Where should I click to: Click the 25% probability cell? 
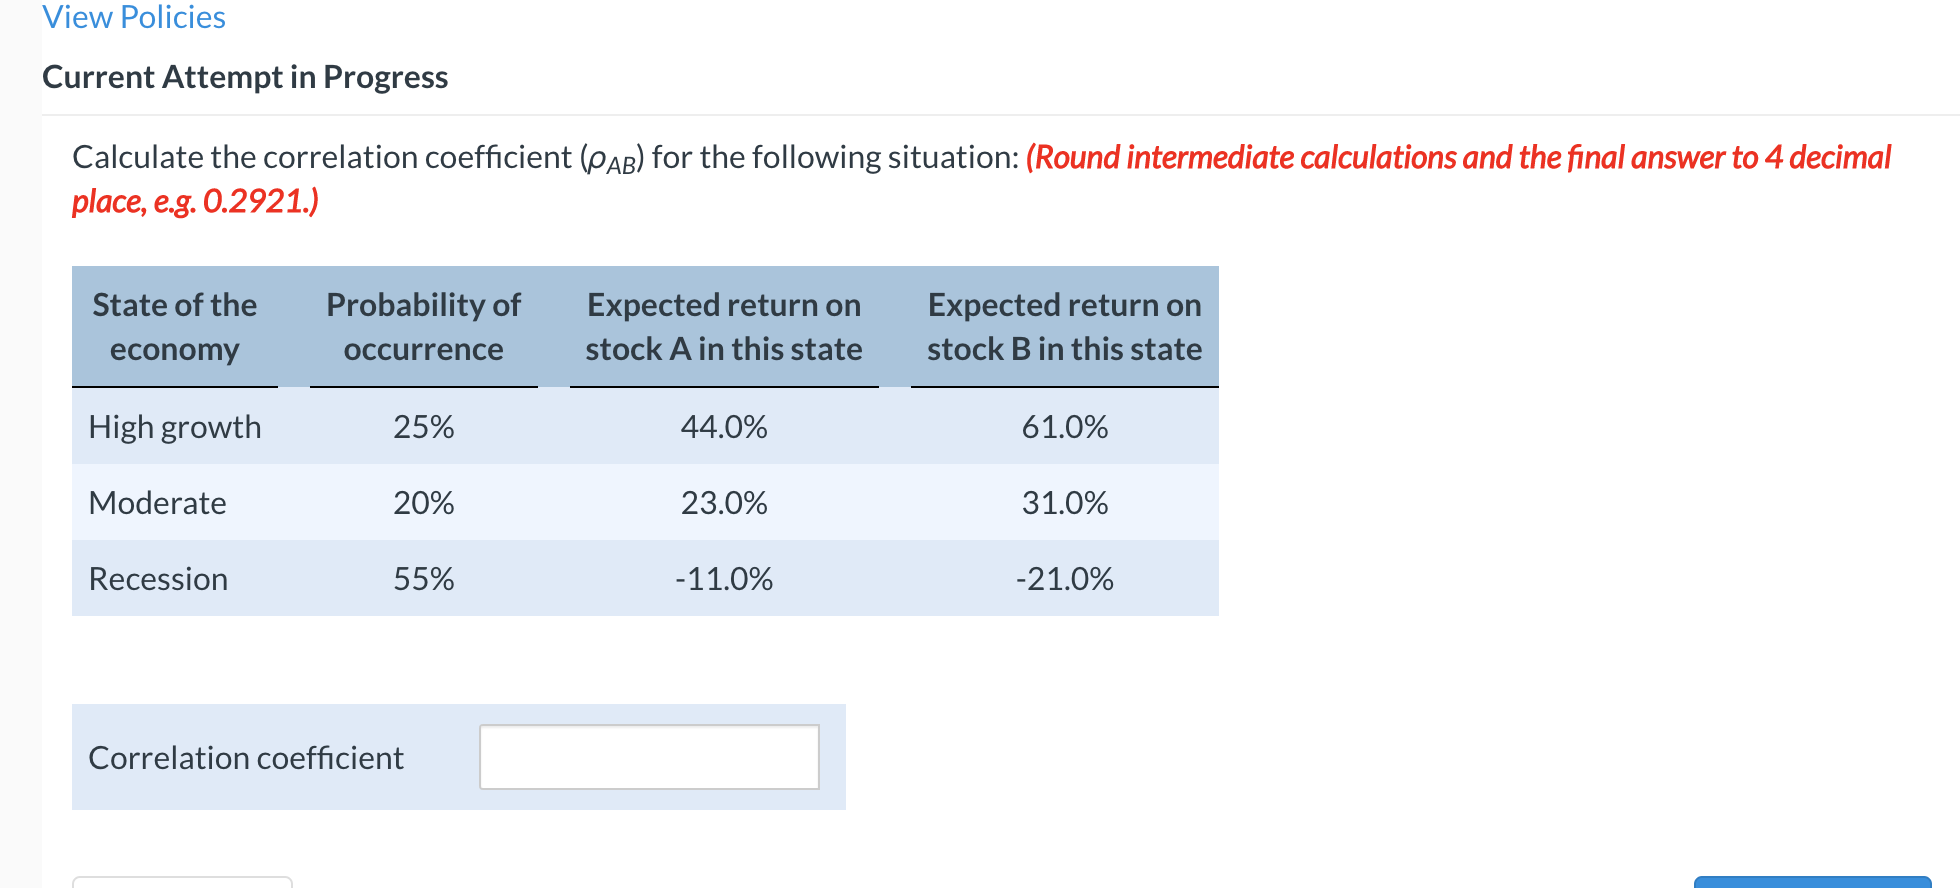click(423, 427)
